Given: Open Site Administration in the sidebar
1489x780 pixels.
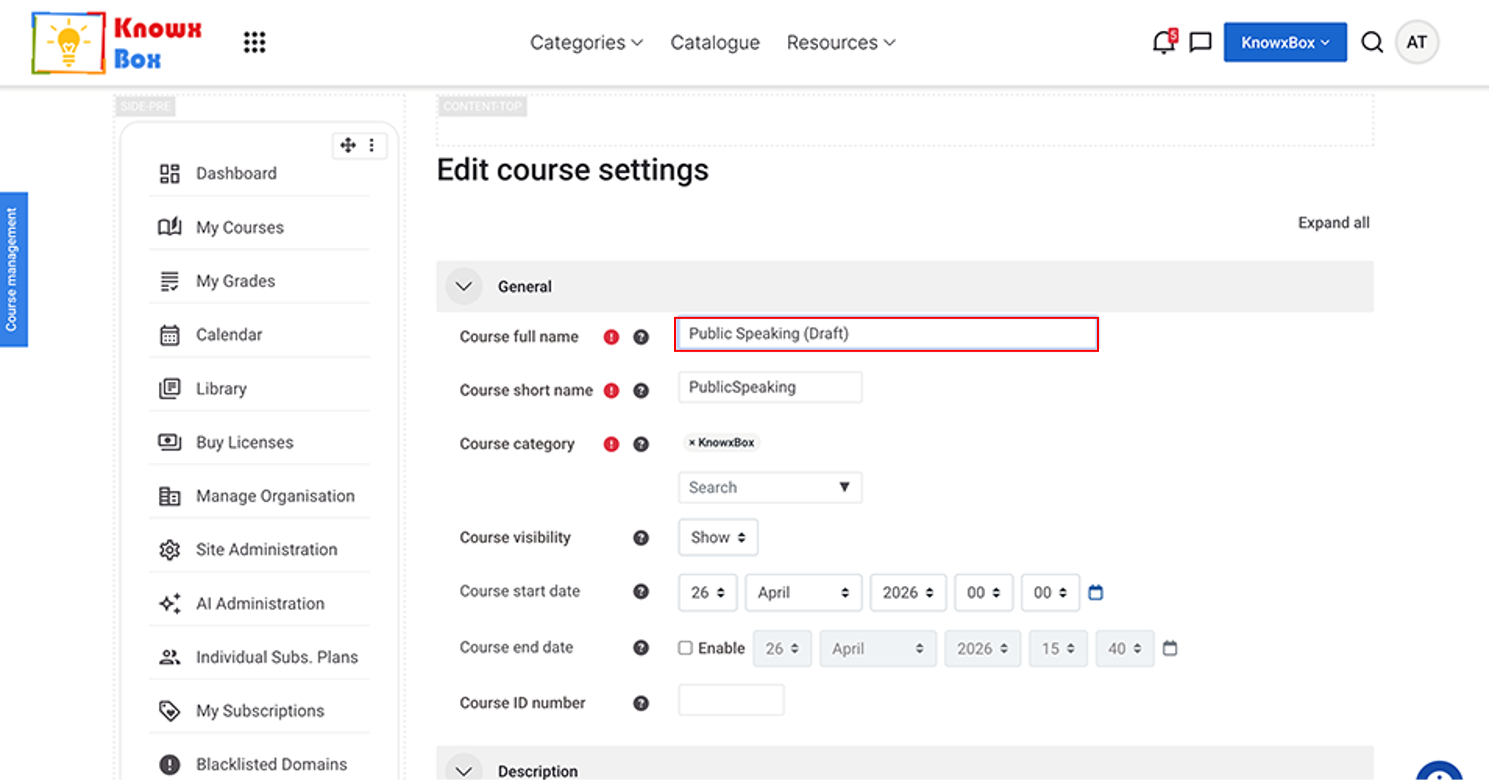Looking at the screenshot, I should pyautogui.click(x=267, y=550).
